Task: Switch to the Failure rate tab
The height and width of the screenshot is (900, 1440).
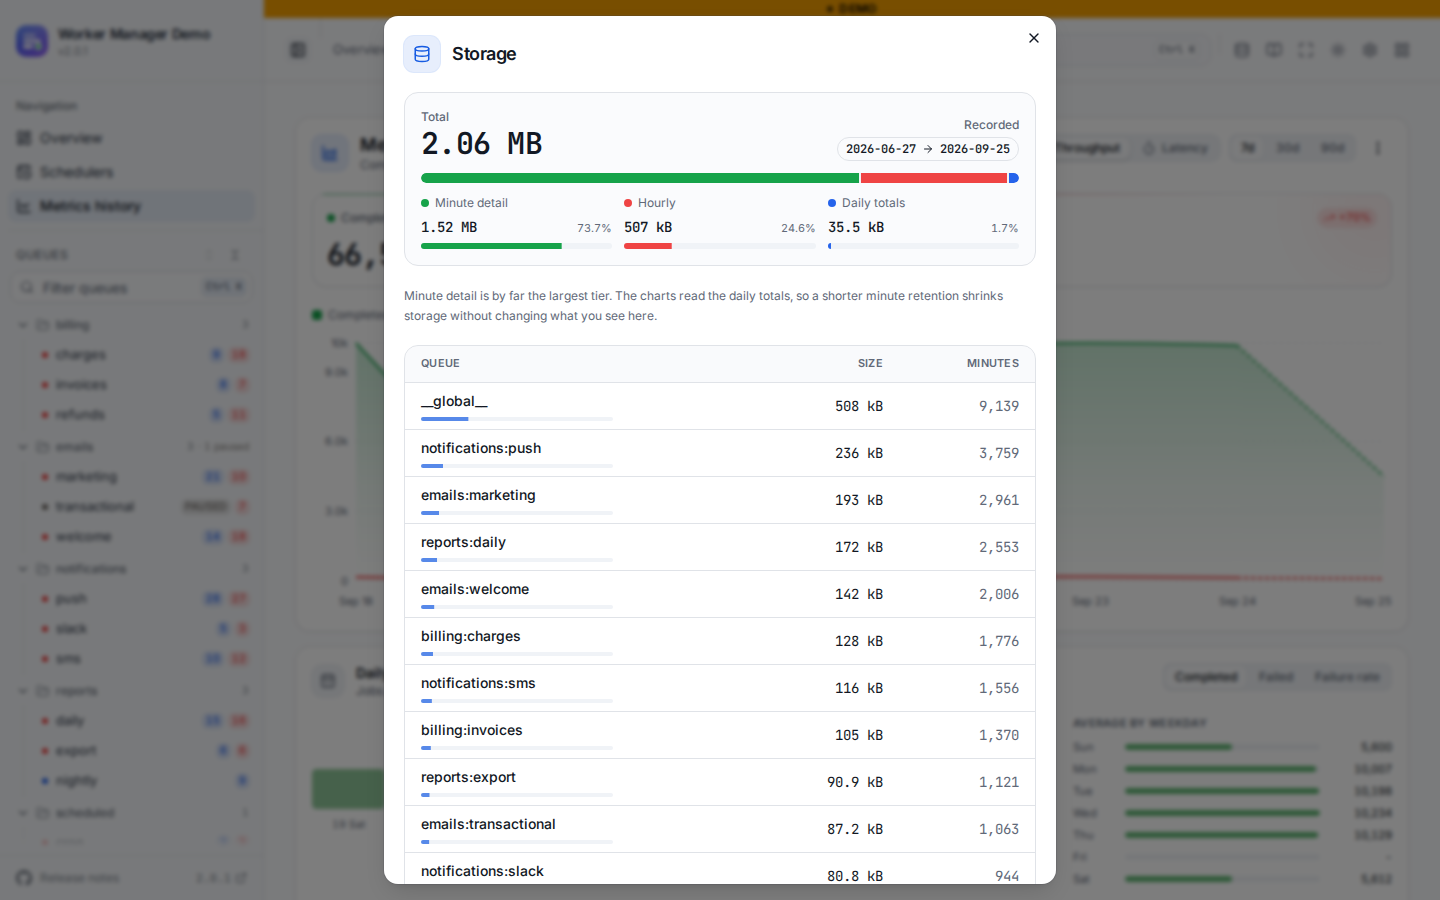Action: pos(1347,677)
